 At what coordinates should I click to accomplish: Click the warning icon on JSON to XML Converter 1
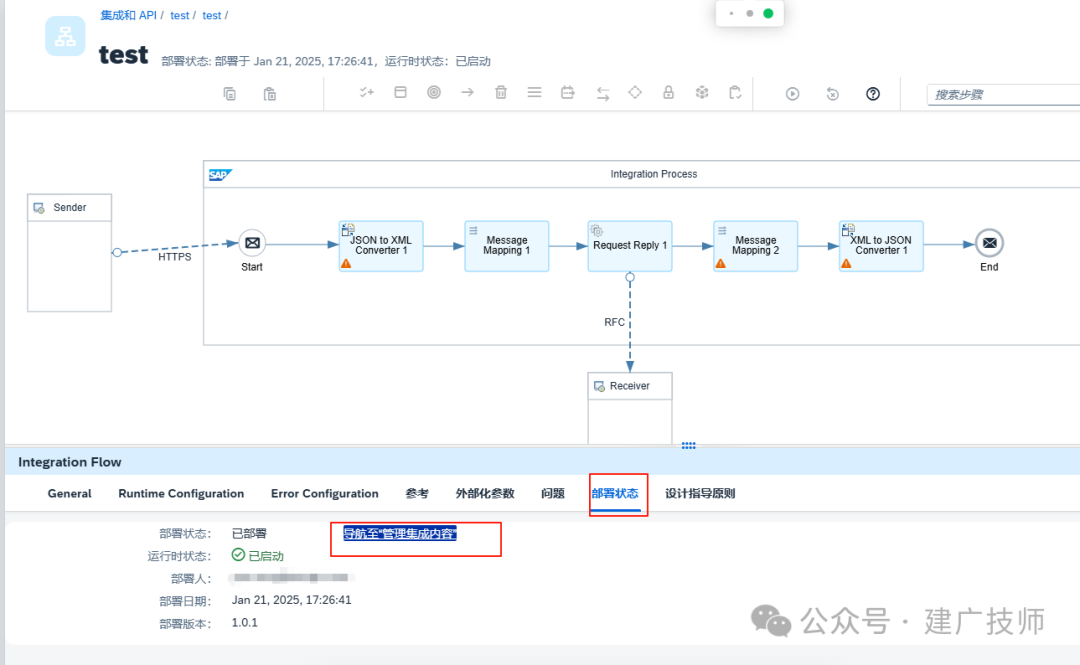coord(346,264)
